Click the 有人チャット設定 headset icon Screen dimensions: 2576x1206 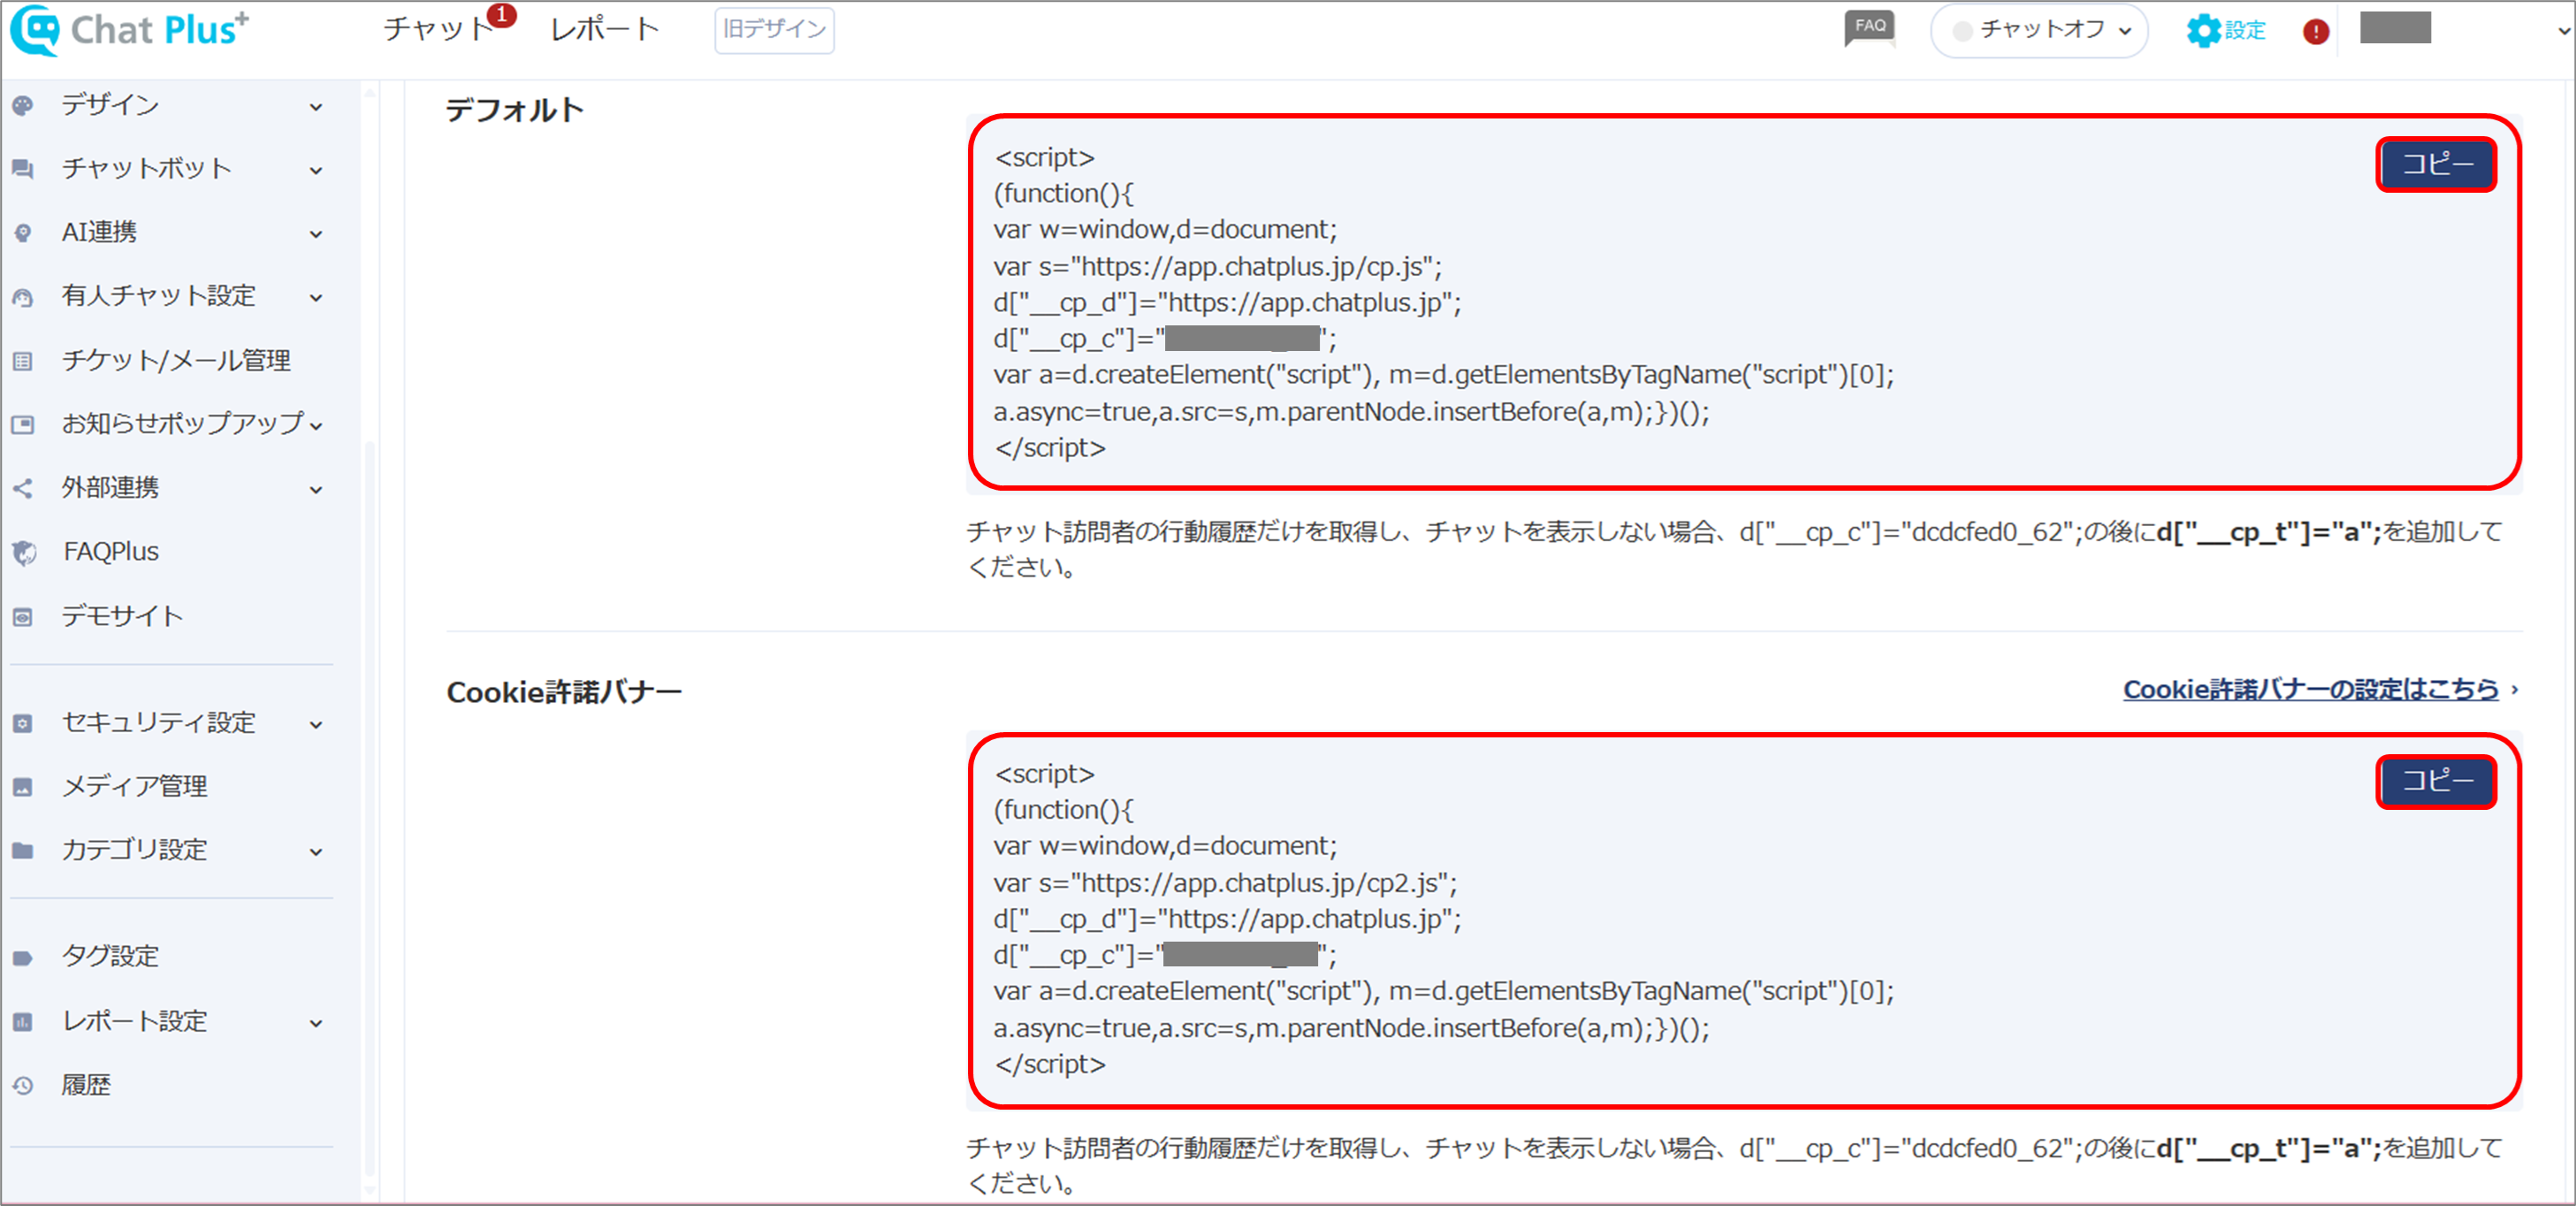pyautogui.click(x=23, y=297)
